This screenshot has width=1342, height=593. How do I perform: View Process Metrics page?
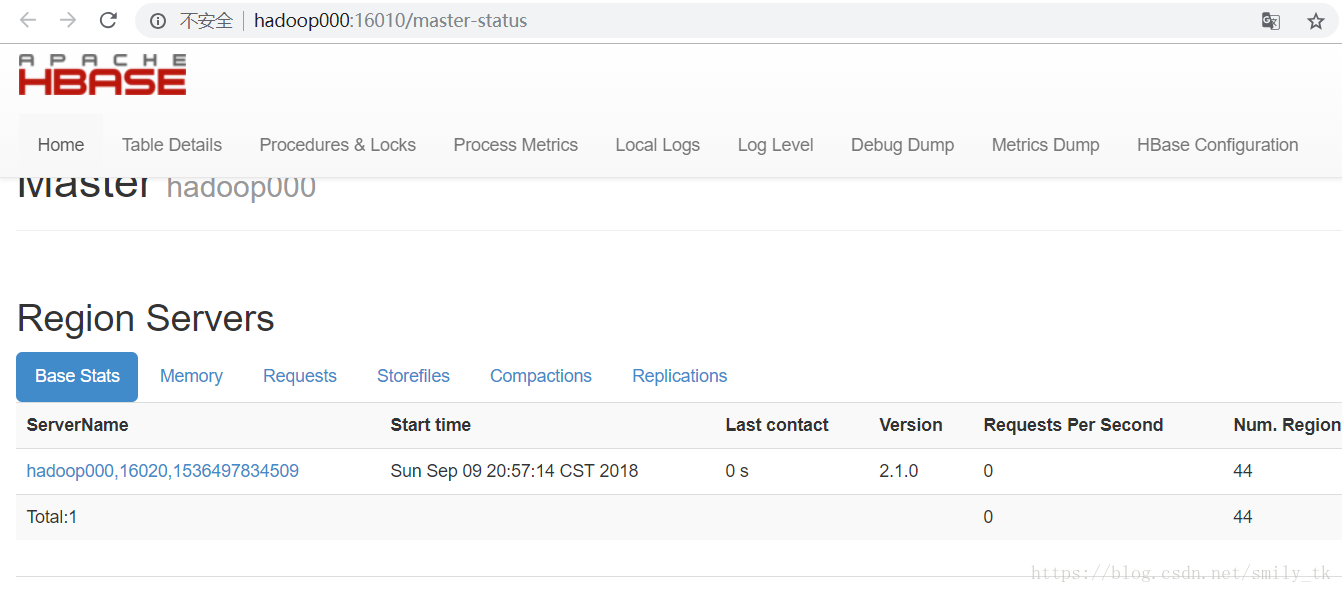click(x=516, y=145)
